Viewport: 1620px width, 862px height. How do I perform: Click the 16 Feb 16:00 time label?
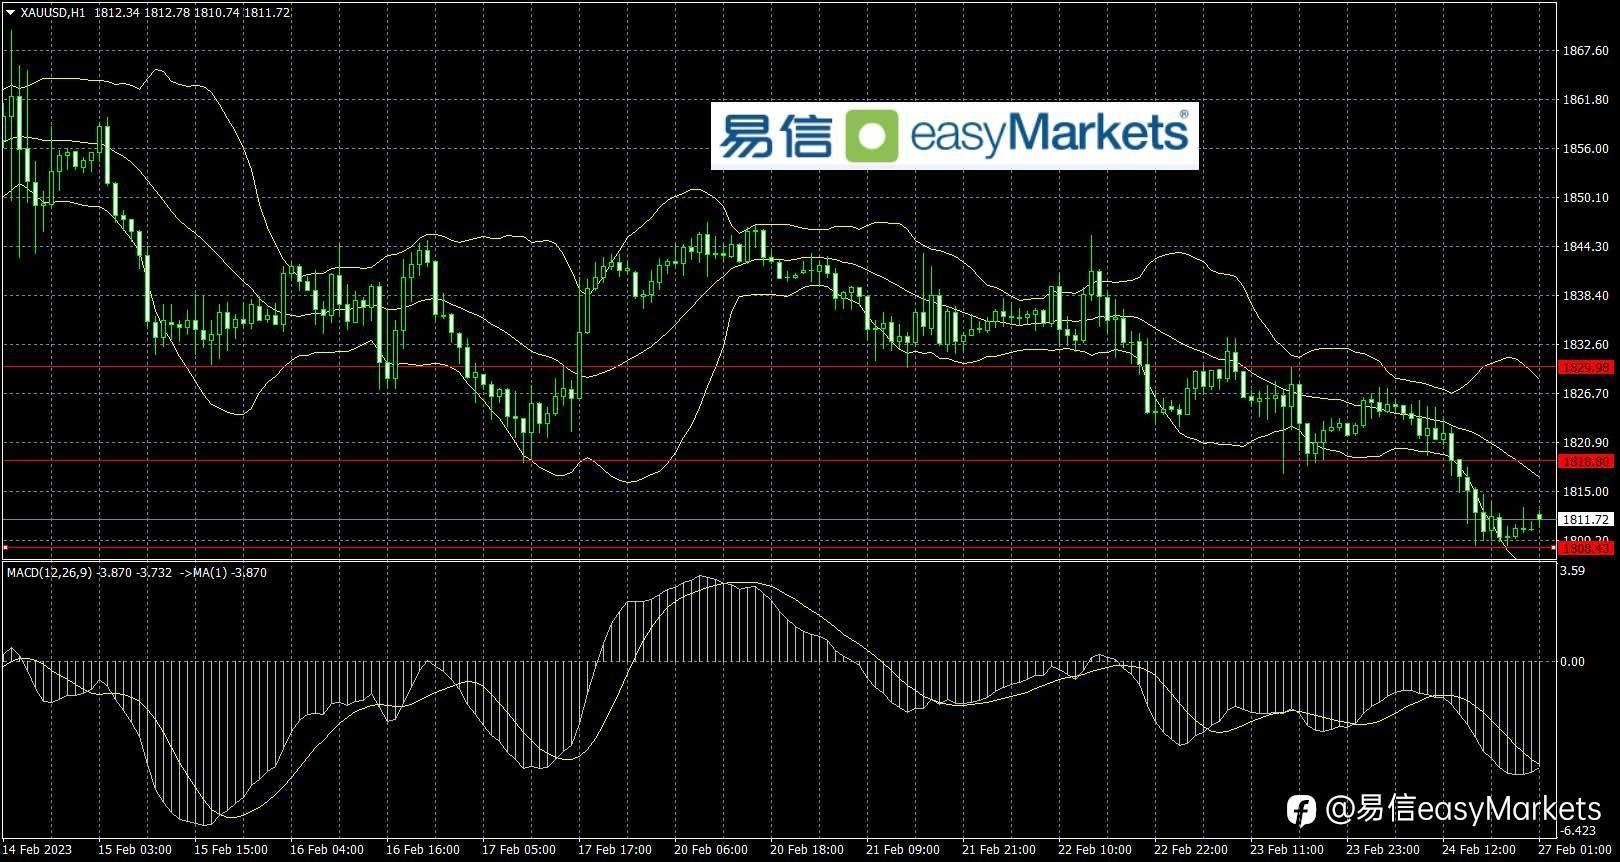coord(423,850)
